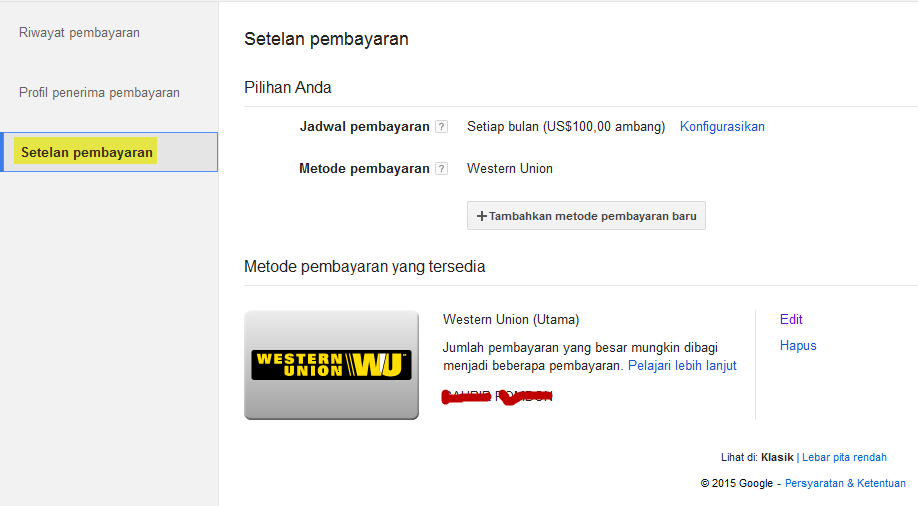Image resolution: width=918 pixels, height=506 pixels.
Task: Click Hapus to delete Western Union
Action: point(798,346)
